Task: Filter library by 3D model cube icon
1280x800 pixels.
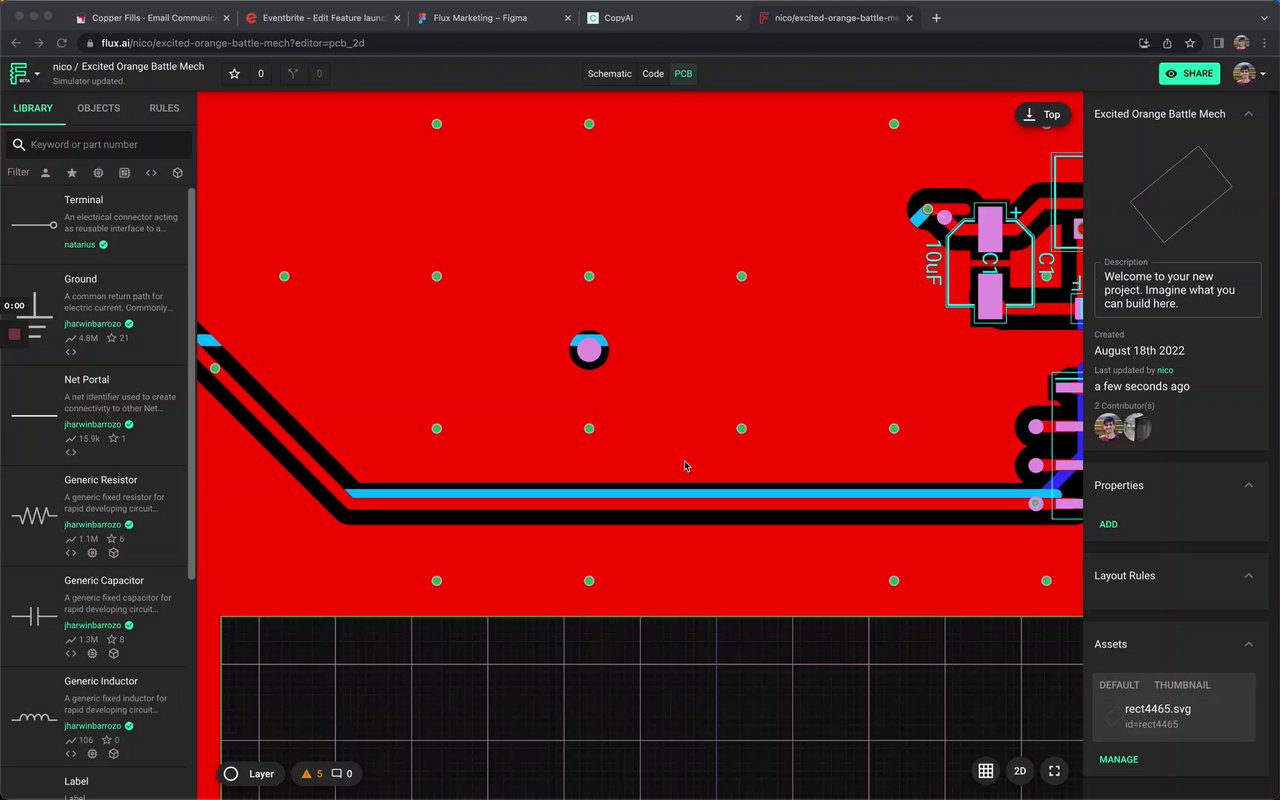Action: click(x=177, y=173)
